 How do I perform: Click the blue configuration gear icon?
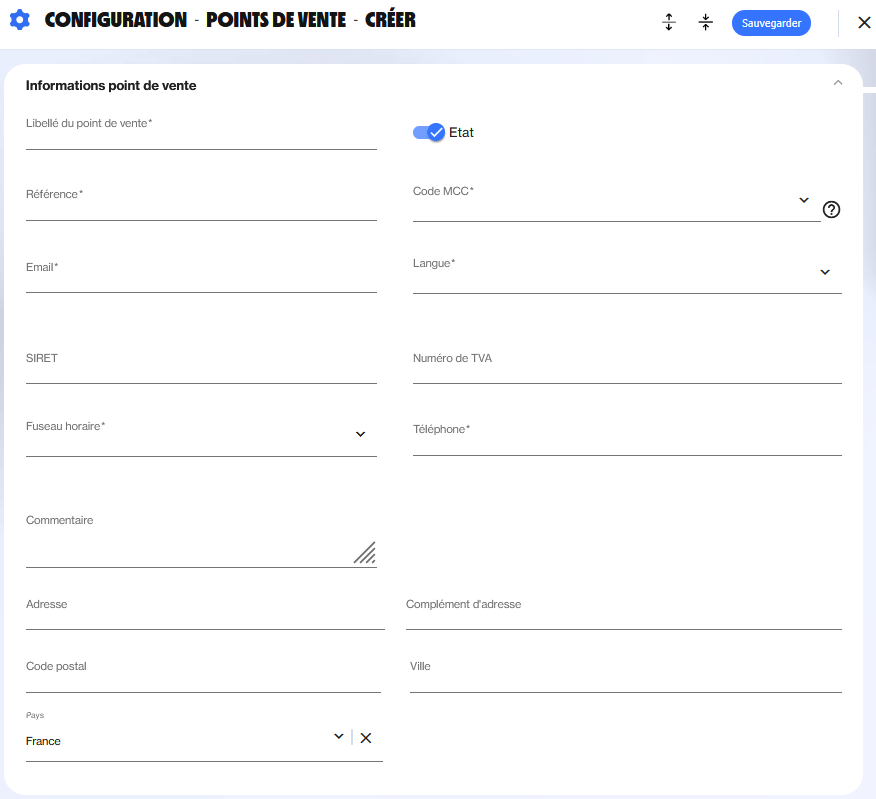(x=20, y=20)
